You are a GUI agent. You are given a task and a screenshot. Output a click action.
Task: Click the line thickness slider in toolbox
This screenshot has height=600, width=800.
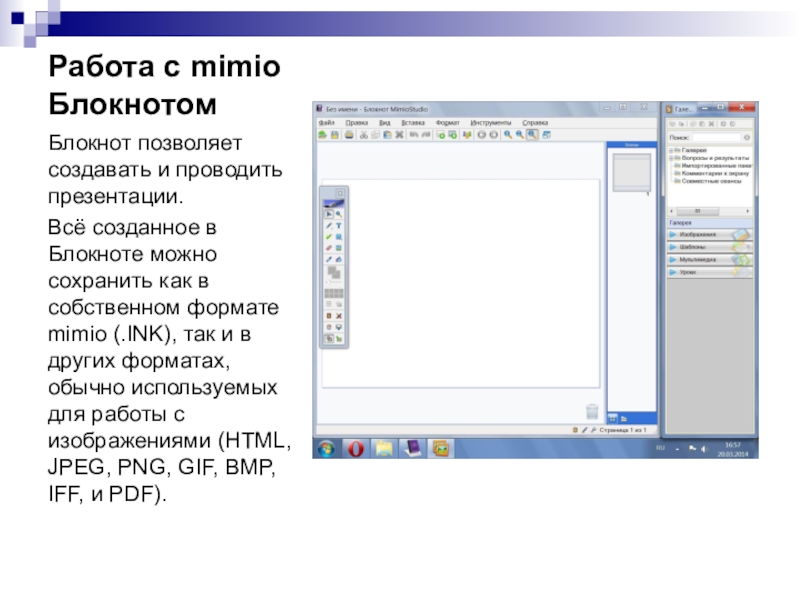click(334, 282)
